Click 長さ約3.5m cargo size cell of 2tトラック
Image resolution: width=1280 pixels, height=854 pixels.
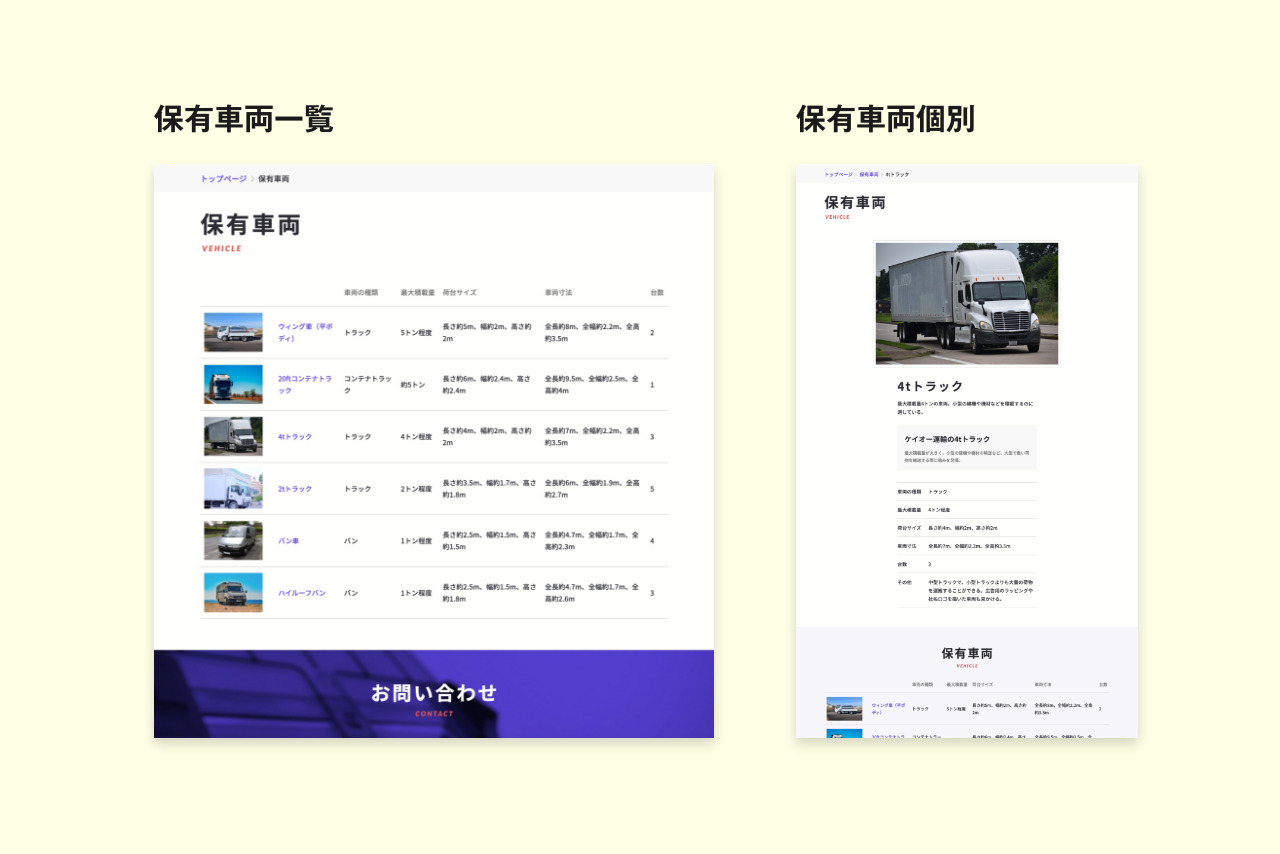[x=488, y=489]
